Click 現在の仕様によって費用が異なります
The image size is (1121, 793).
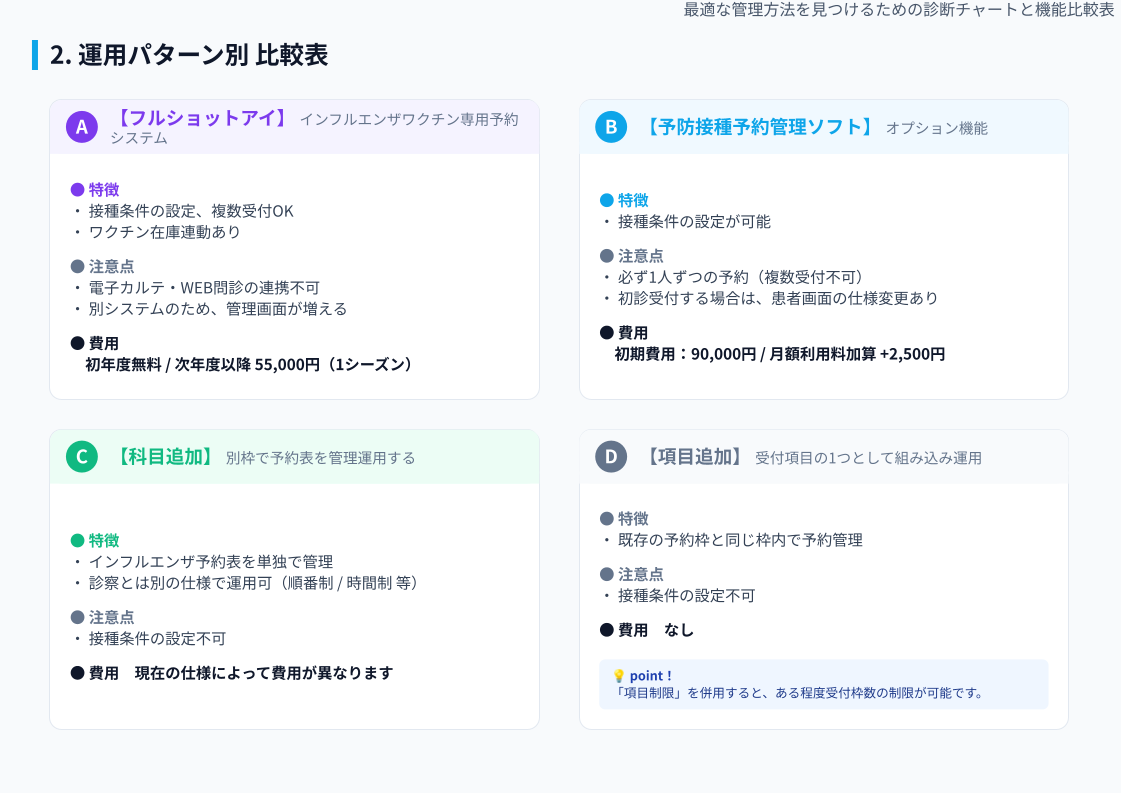tap(264, 673)
